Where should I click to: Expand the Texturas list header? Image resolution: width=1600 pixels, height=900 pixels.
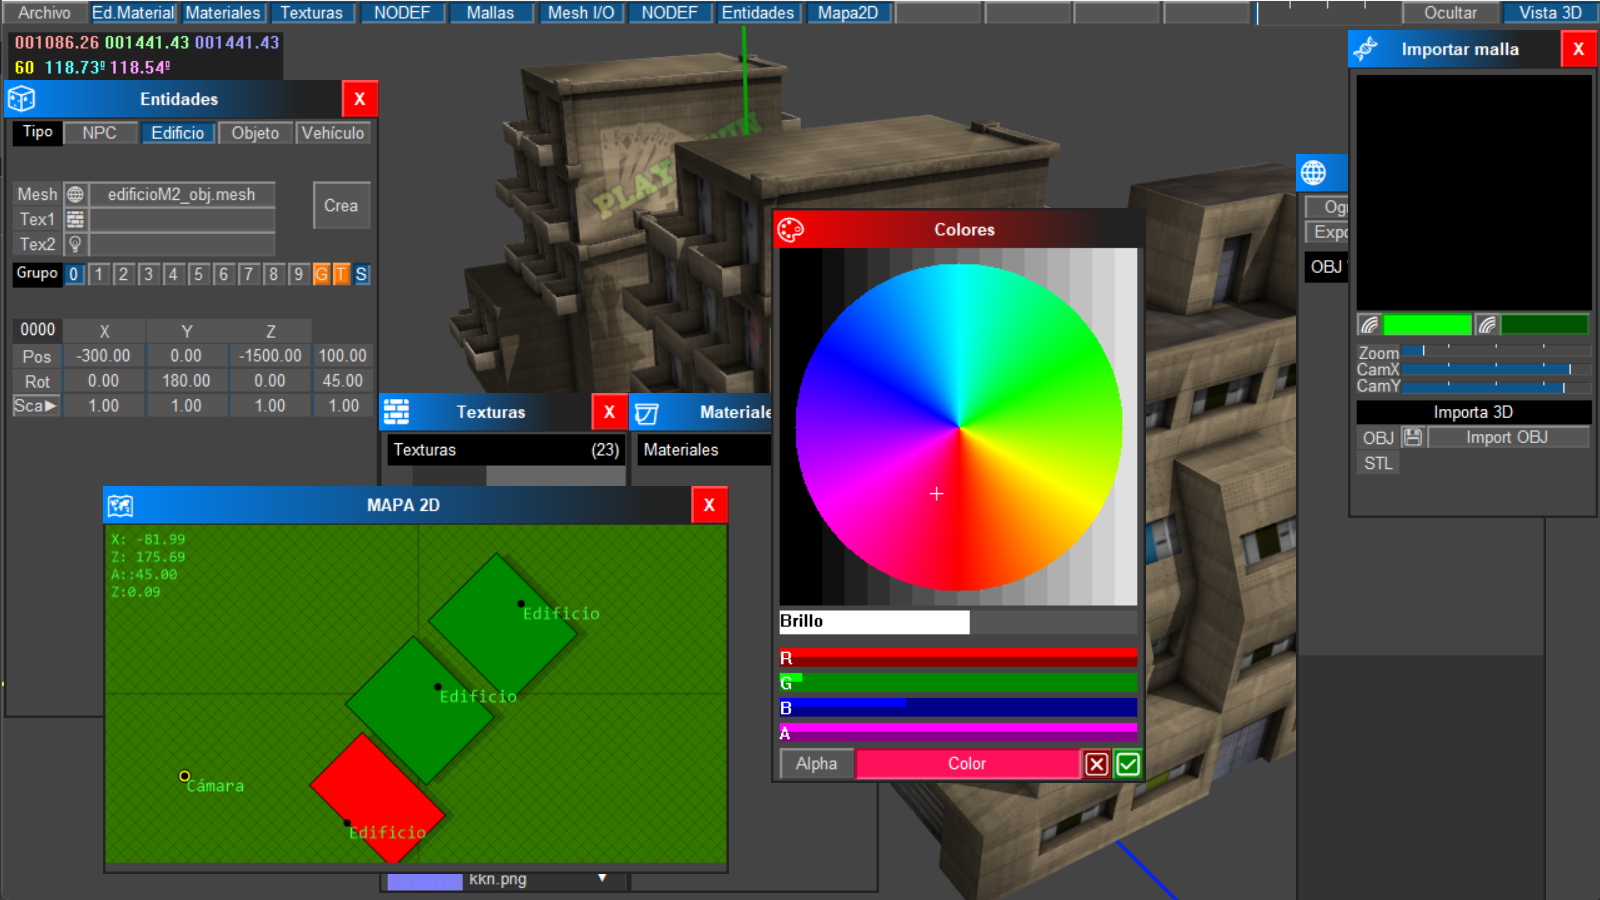click(506, 450)
